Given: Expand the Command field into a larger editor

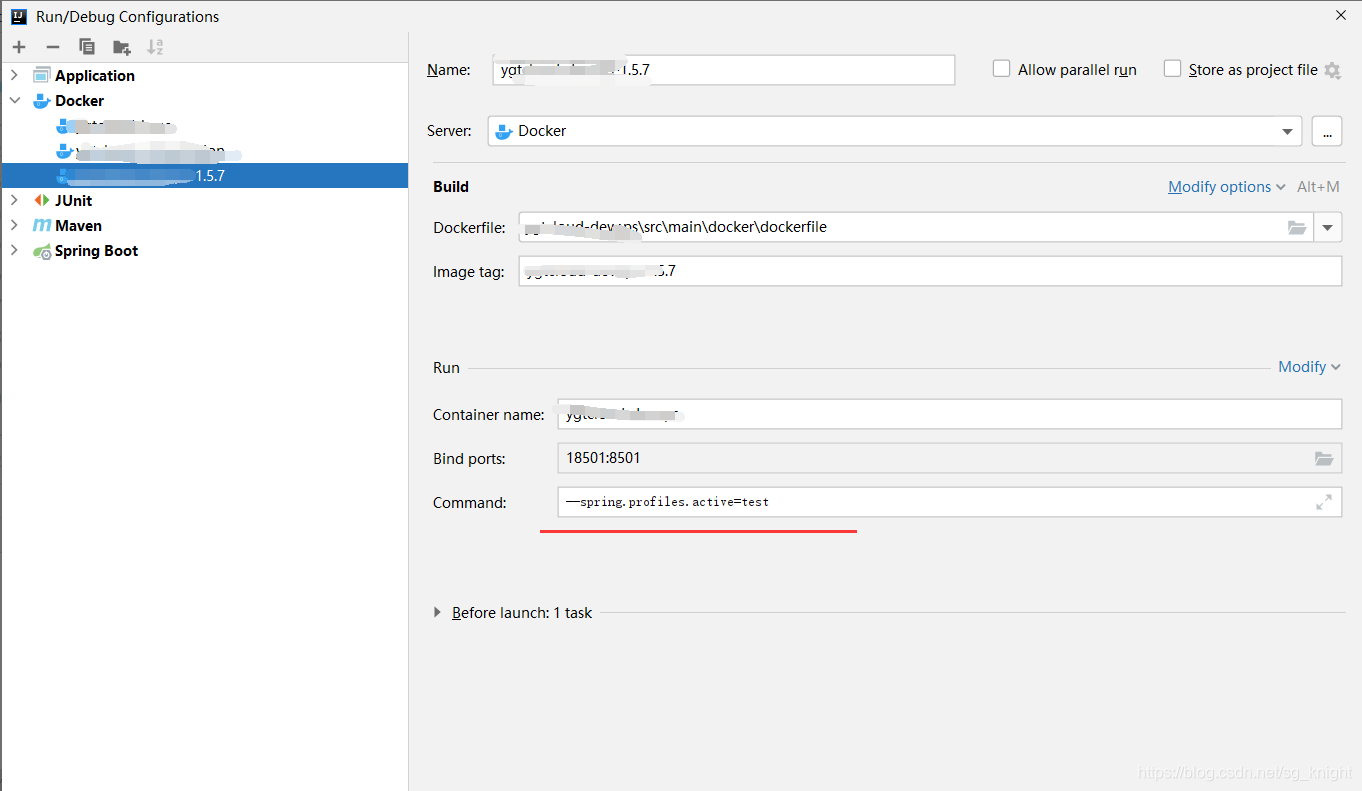Looking at the screenshot, I should point(1324,502).
